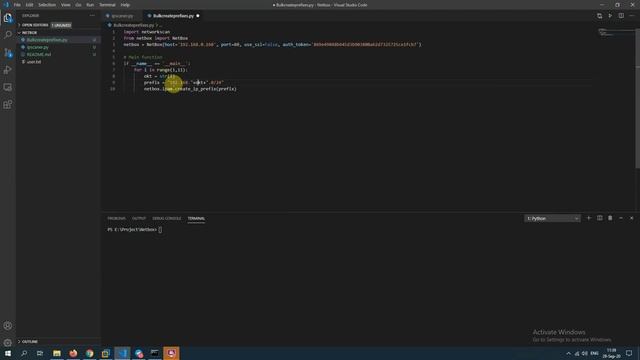Click the unsaved dot on Bulkcreateprefixes.py tab
This screenshot has height=360, width=640.
coord(198,16)
